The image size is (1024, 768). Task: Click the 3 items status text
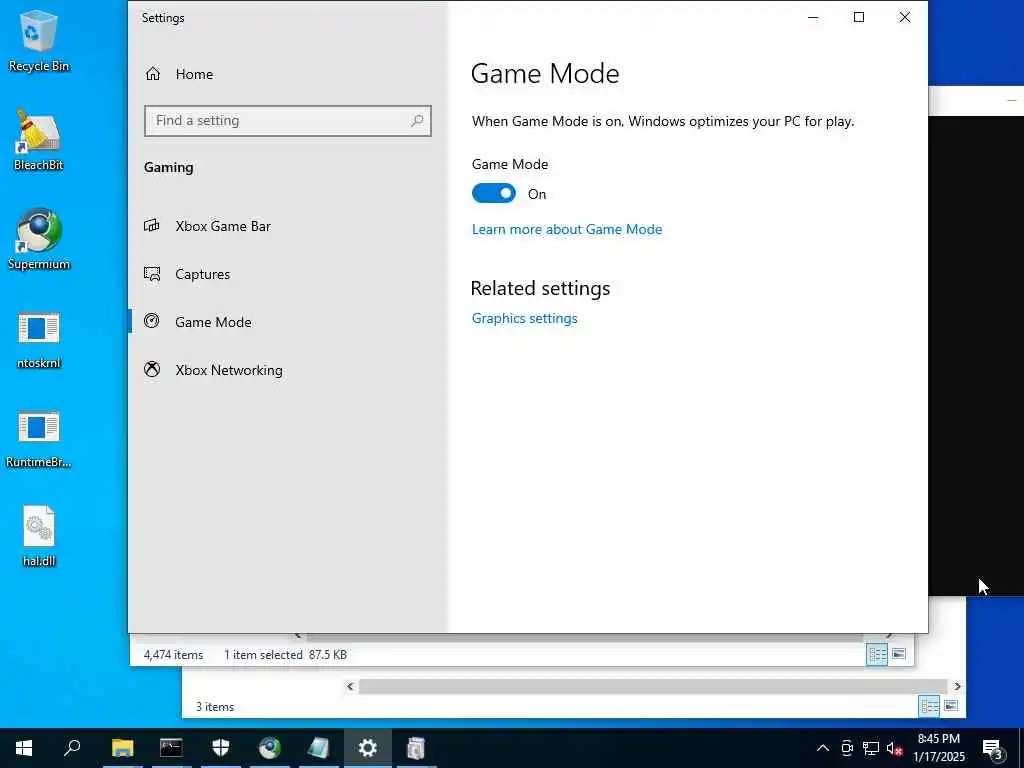coord(215,707)
